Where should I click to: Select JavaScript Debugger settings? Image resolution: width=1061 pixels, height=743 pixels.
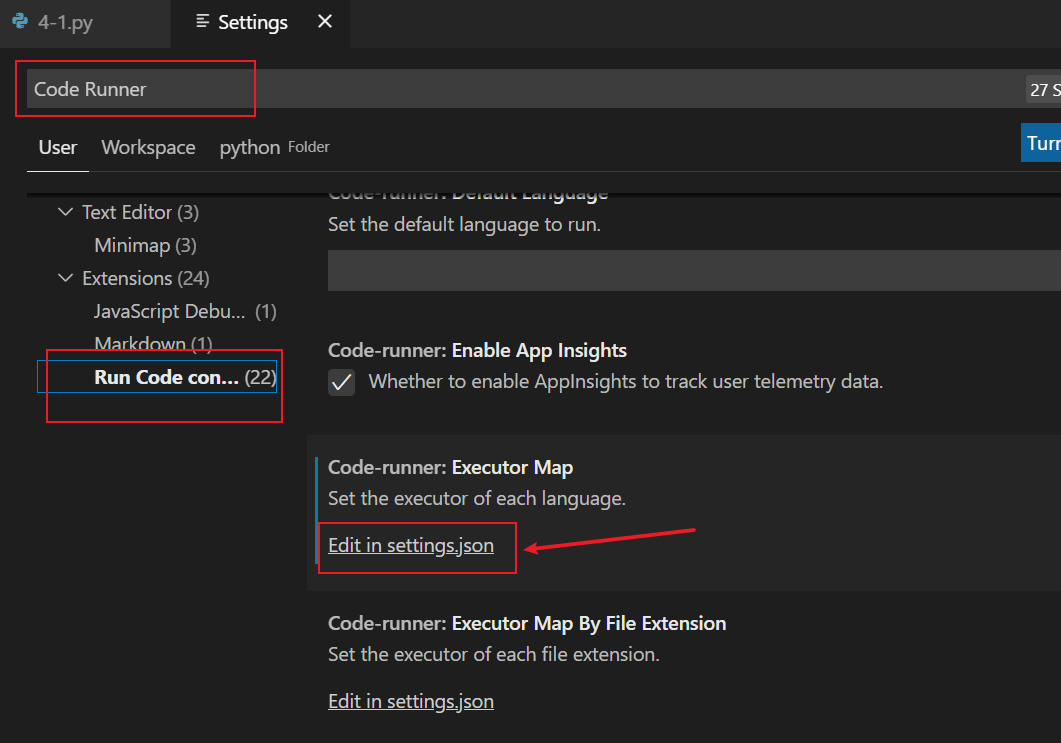[168, 311]
